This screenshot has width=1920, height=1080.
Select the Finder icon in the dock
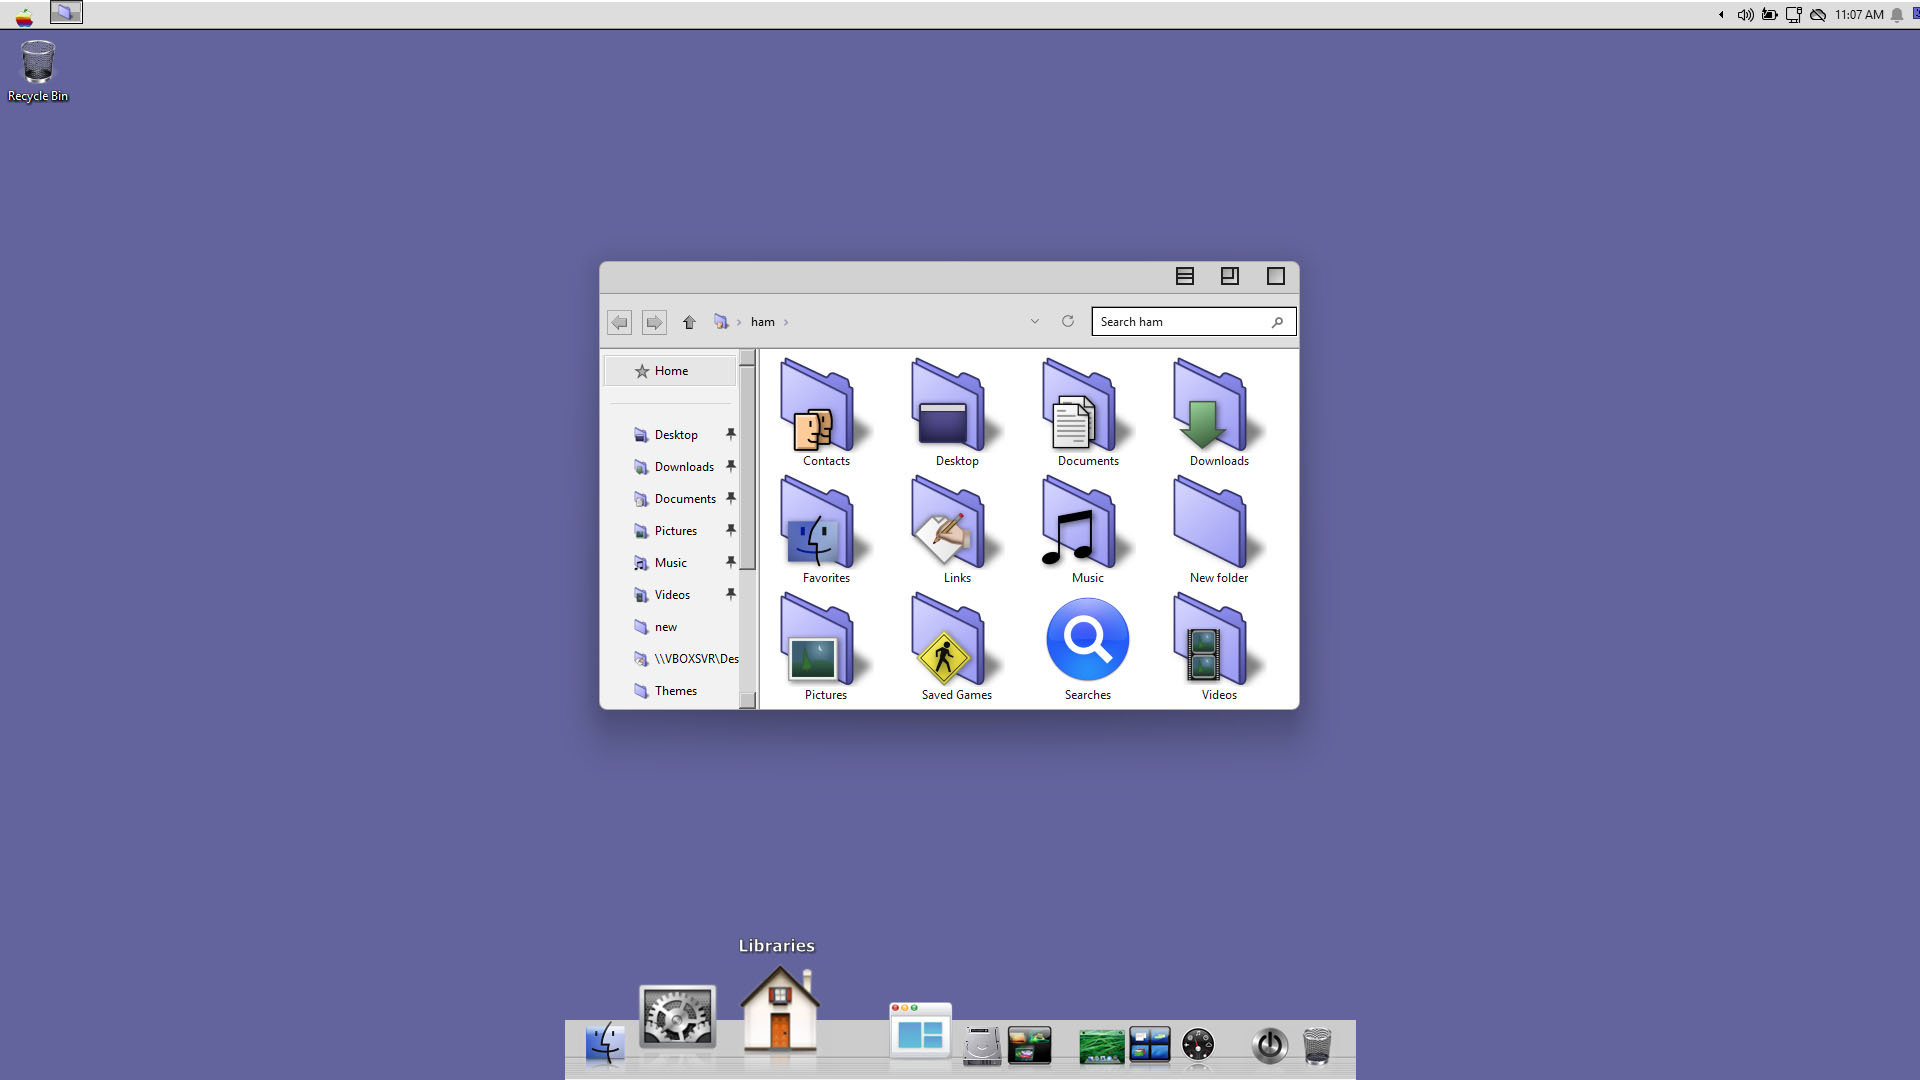605,1045
